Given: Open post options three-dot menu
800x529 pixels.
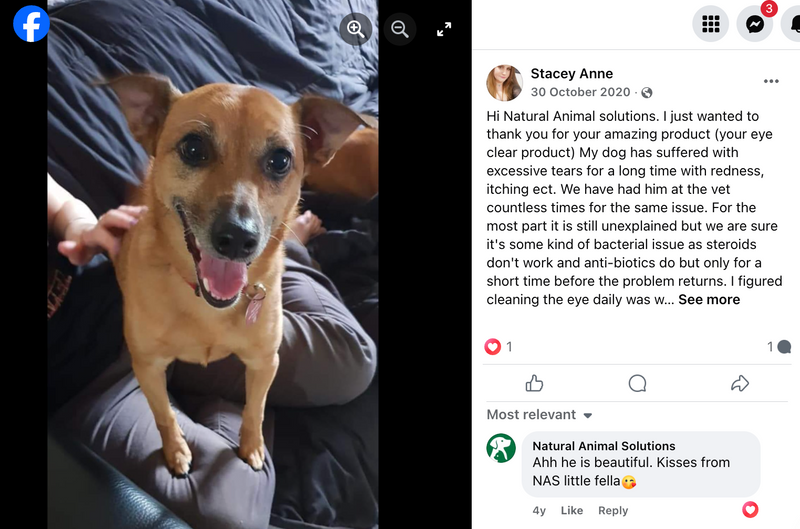Looking at the screenshot, I should tap(771, 81).
